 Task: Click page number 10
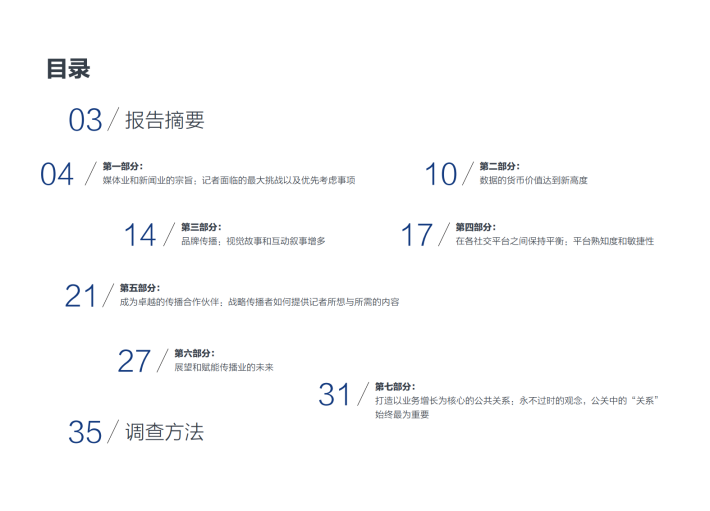[441, 174]
